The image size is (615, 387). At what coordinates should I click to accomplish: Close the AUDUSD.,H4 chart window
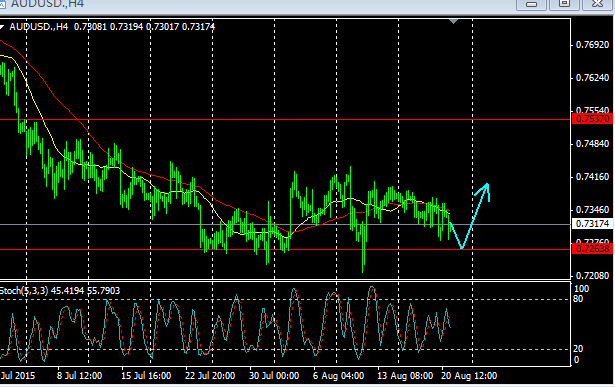(x=597, y=4)
